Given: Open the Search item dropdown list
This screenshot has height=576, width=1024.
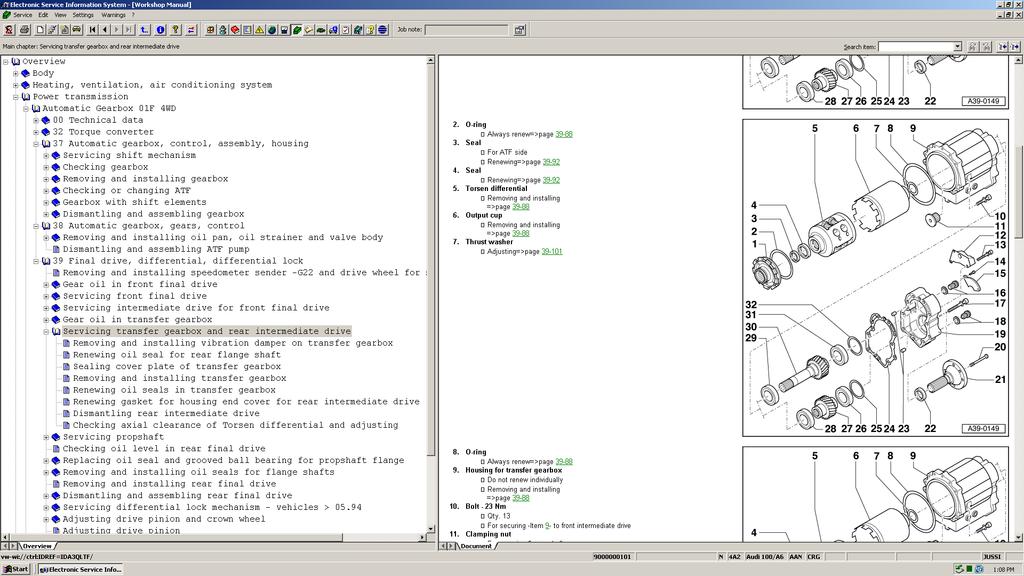Looking at the screenshot, I should pyautogui.click(x=957, y=46).
